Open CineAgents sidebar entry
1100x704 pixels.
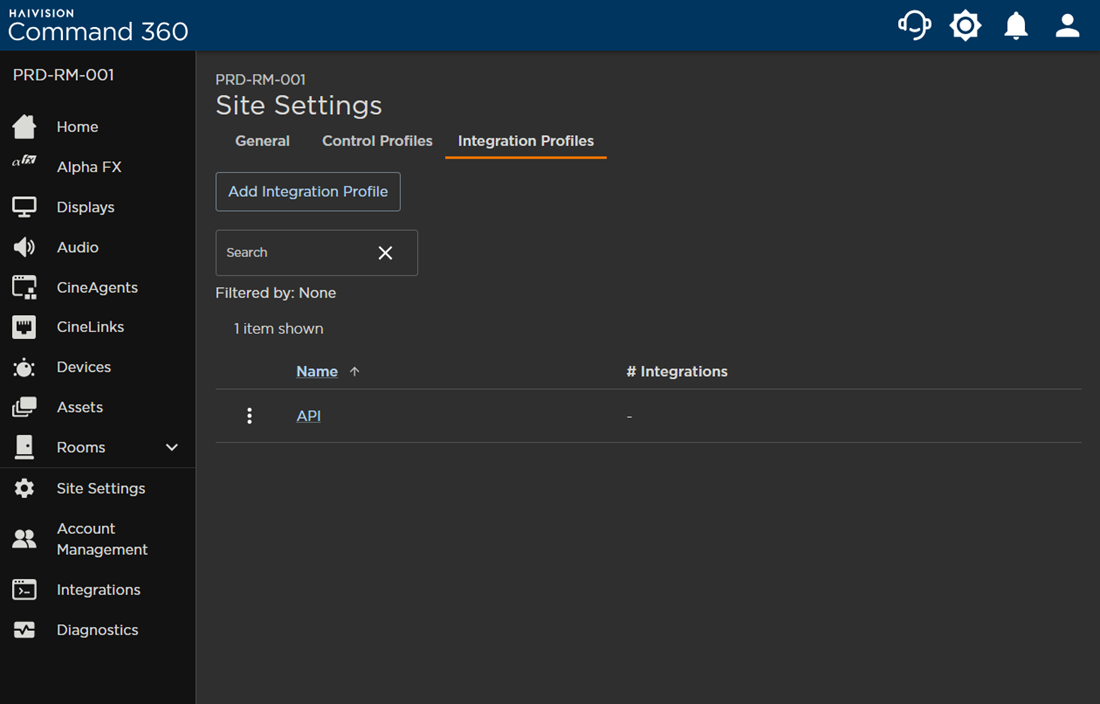[98, 287]
